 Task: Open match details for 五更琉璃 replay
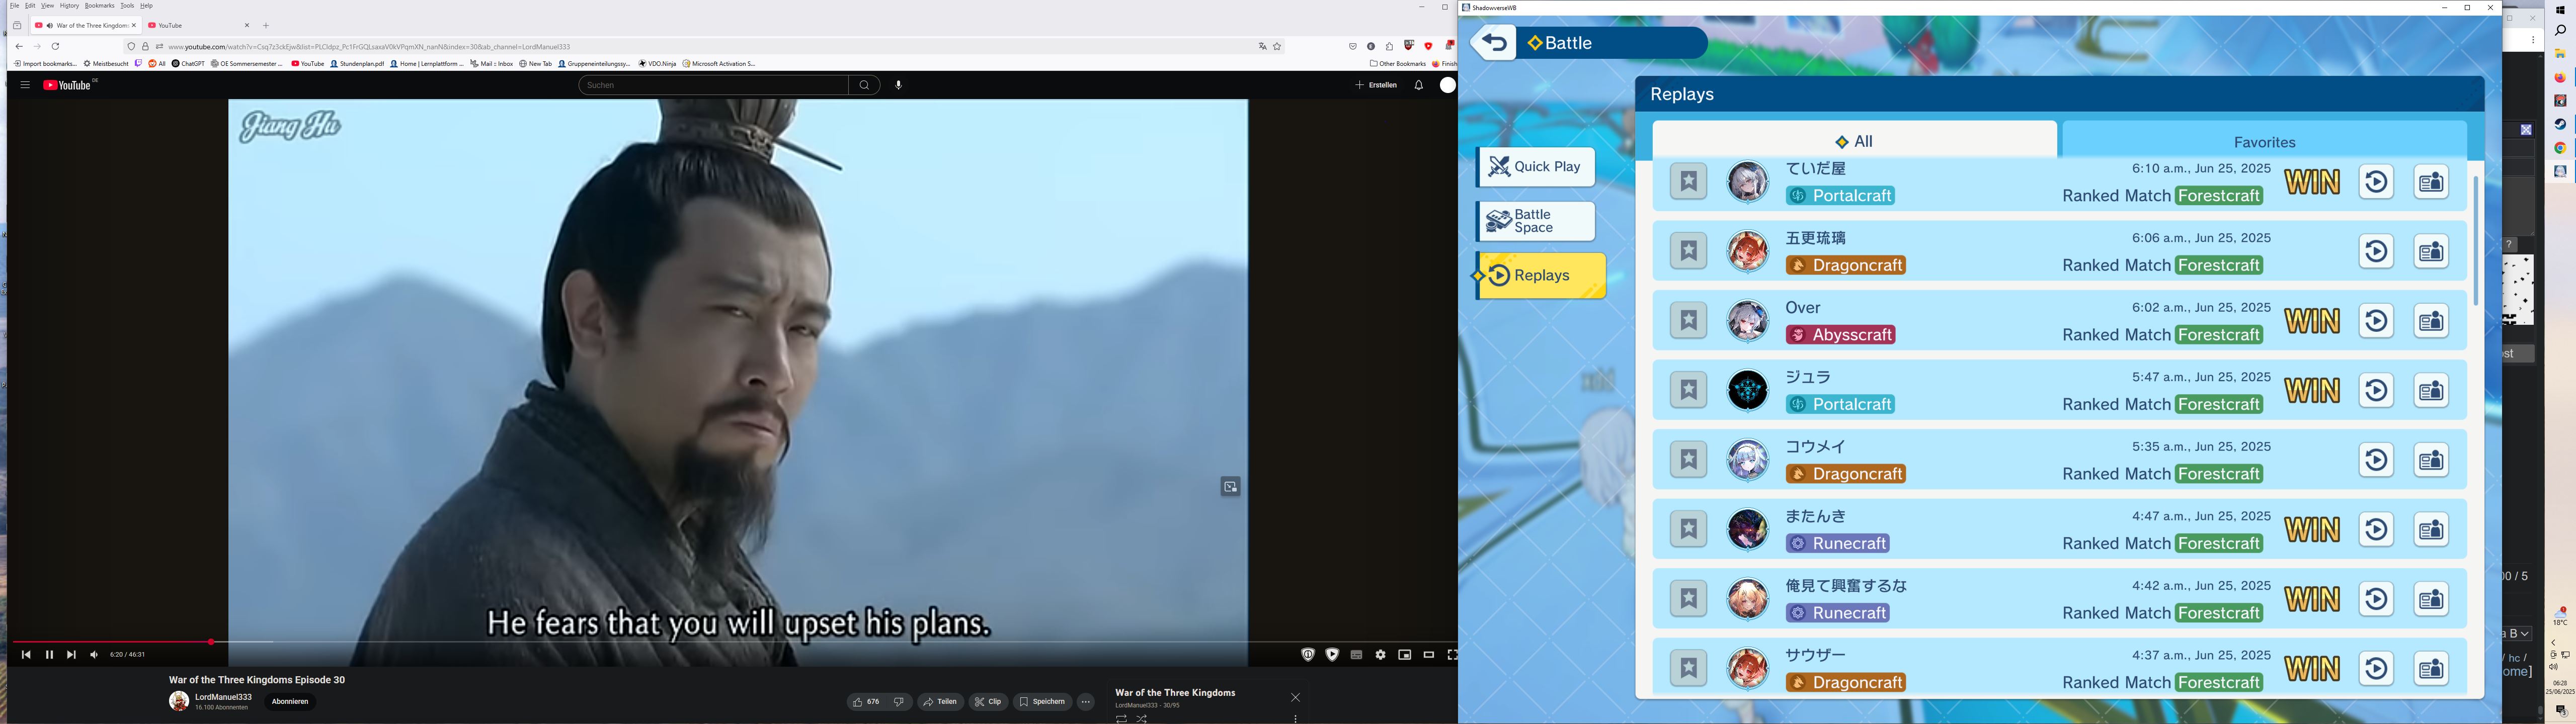2431,251
